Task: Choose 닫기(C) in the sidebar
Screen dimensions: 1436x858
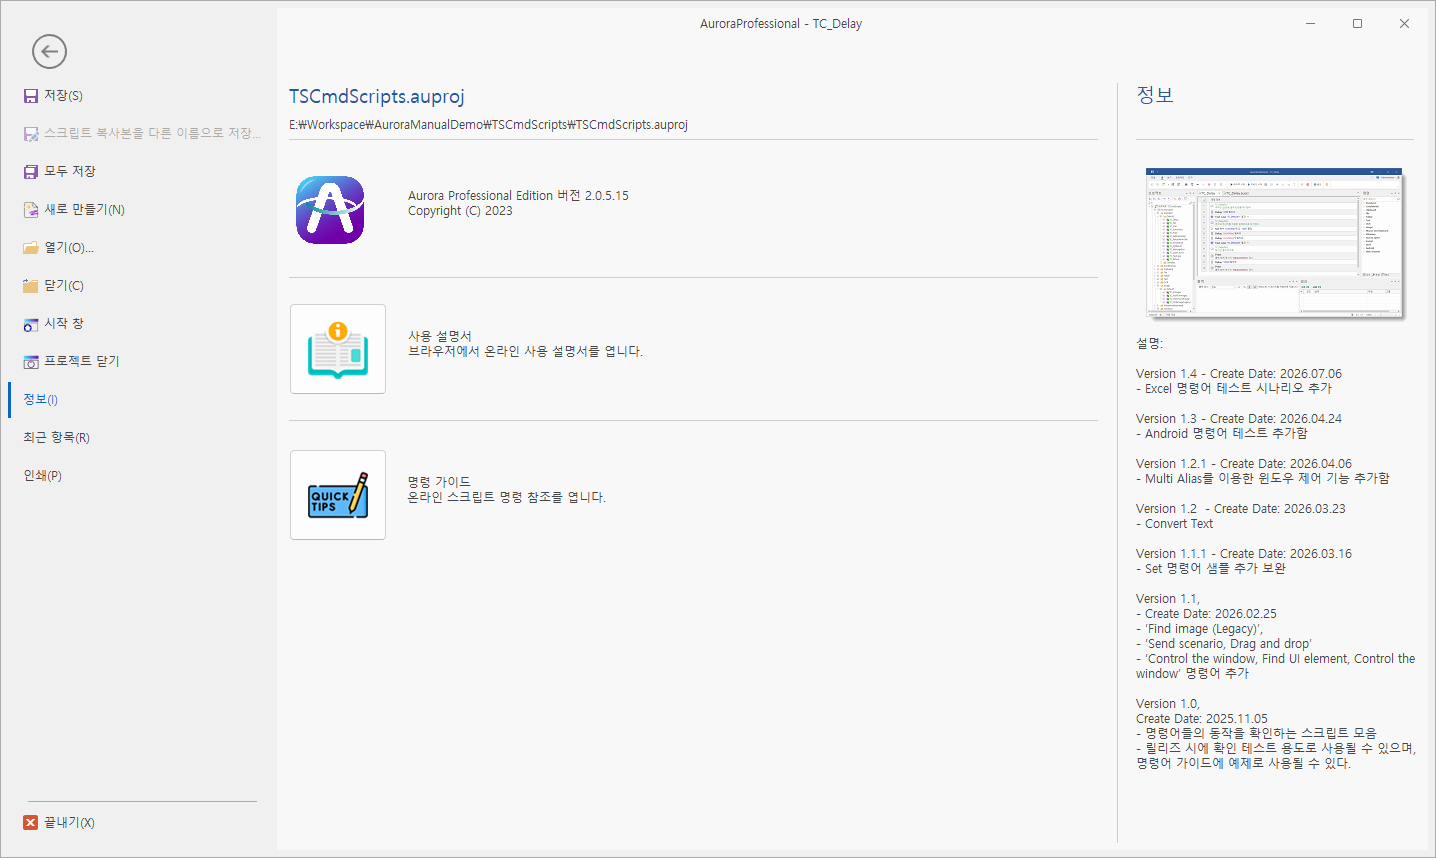Action: pos(64,285)
